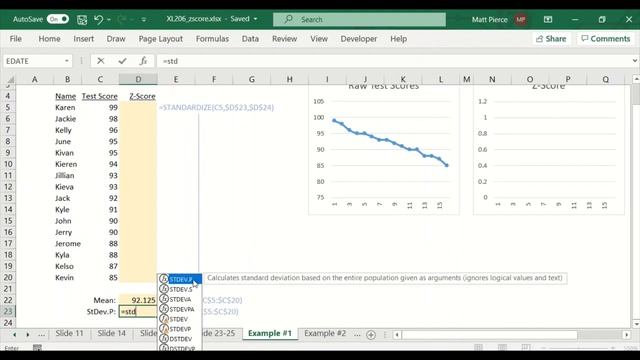Select the Raw Test Scores chart
The width and height of the screenshot is (640, 360).
coord(384,149)
